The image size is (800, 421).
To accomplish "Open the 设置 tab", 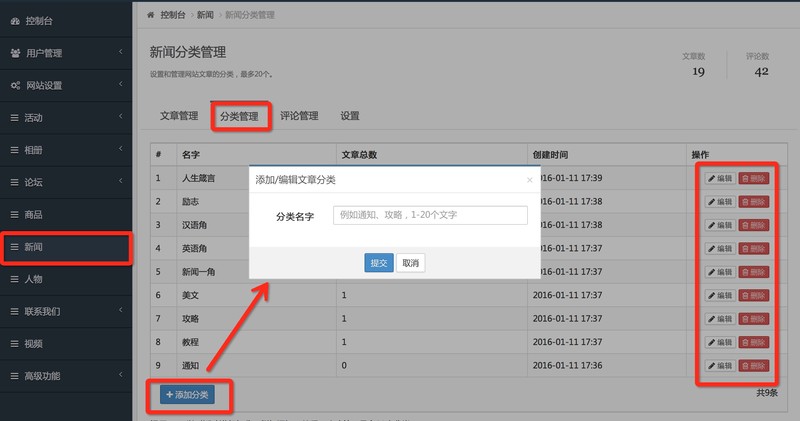I will pyautogui.click(x=350, y=116).
